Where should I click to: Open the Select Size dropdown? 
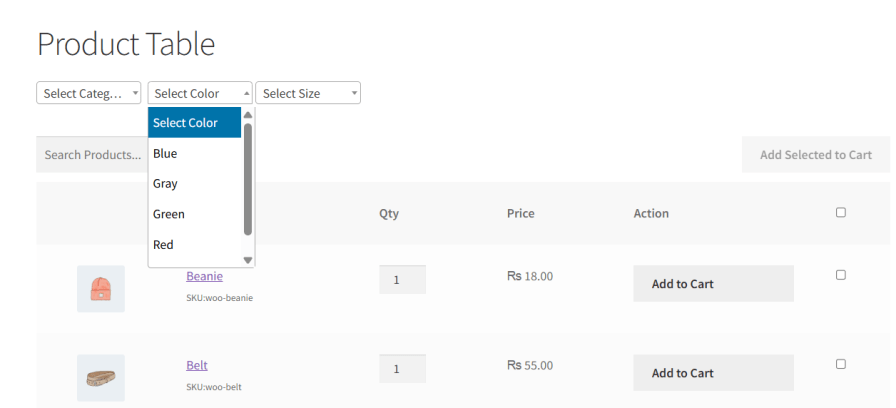[x=308, y=93]
